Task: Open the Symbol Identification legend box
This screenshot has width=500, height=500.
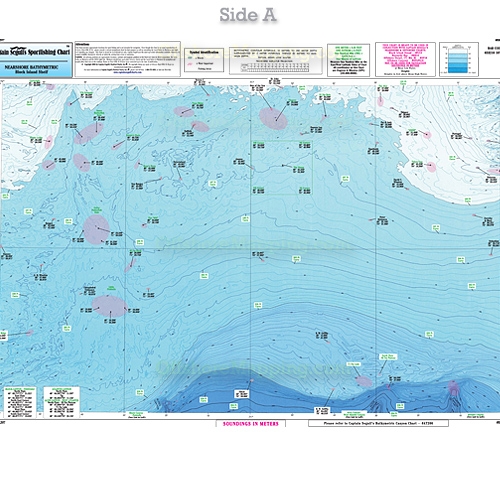Action: tap(204, 60)
